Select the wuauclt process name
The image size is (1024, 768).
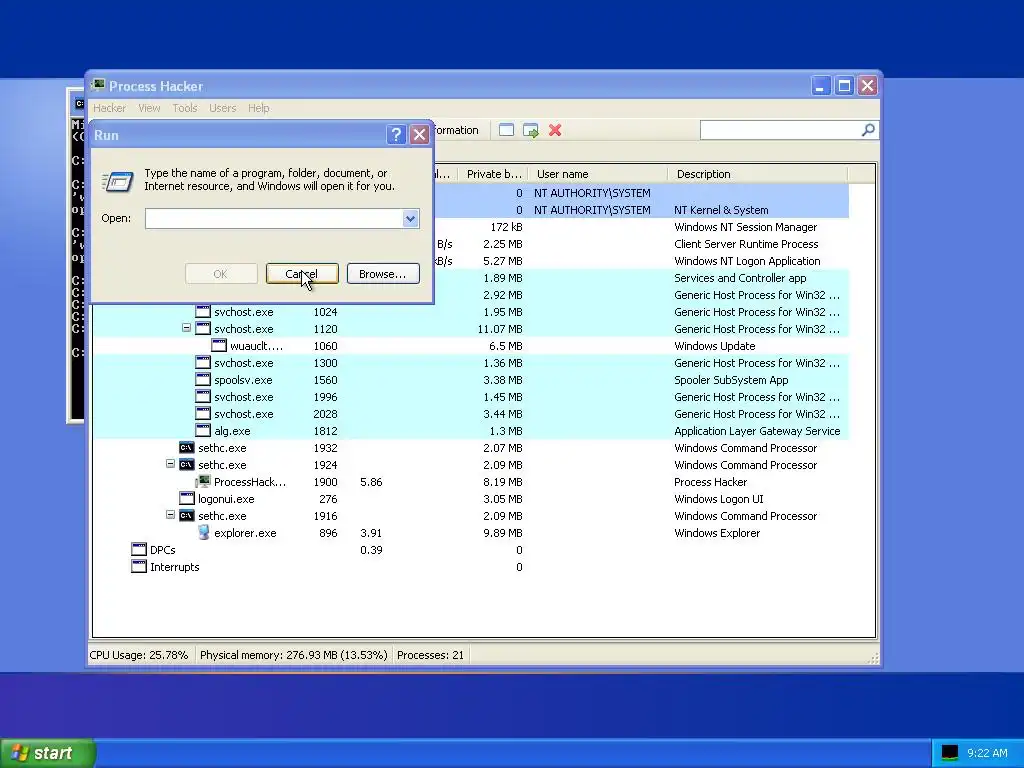click(256, 346)
